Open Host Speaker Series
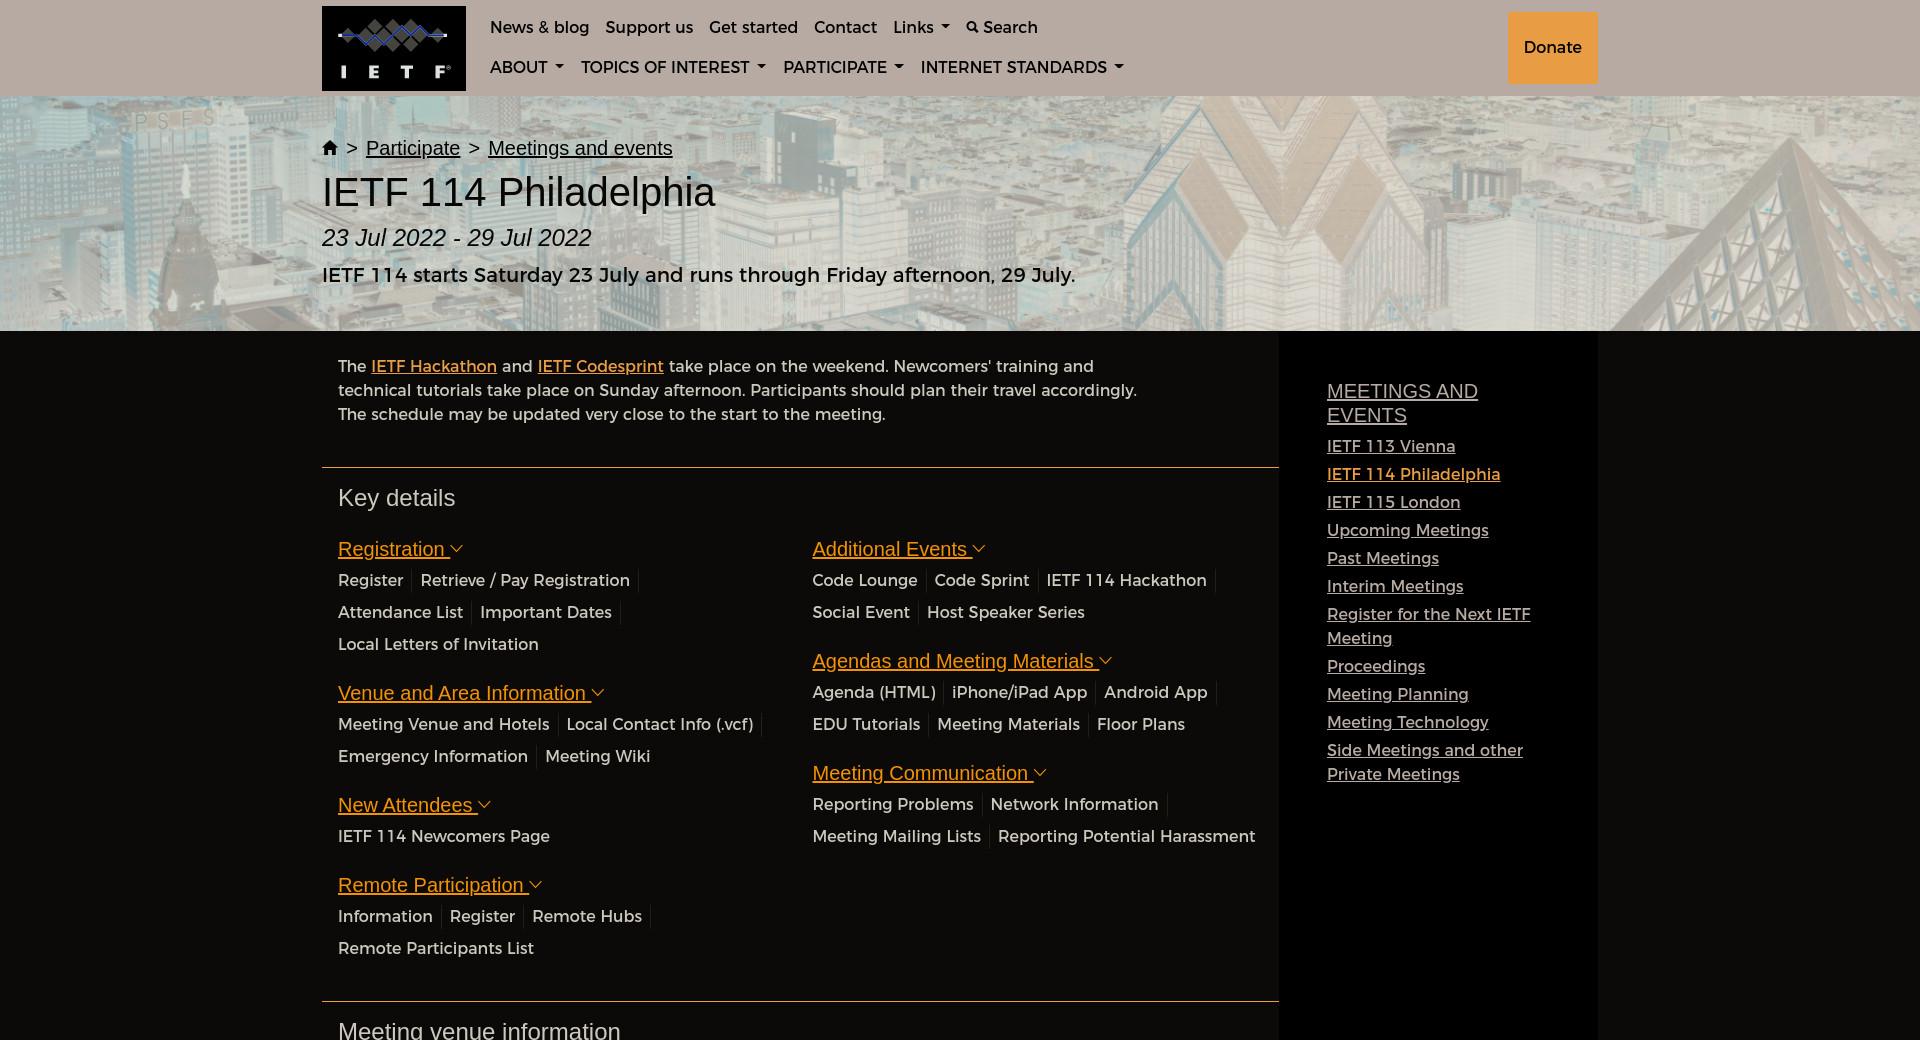1920x1040 pixels. [x=1005, y=612]
